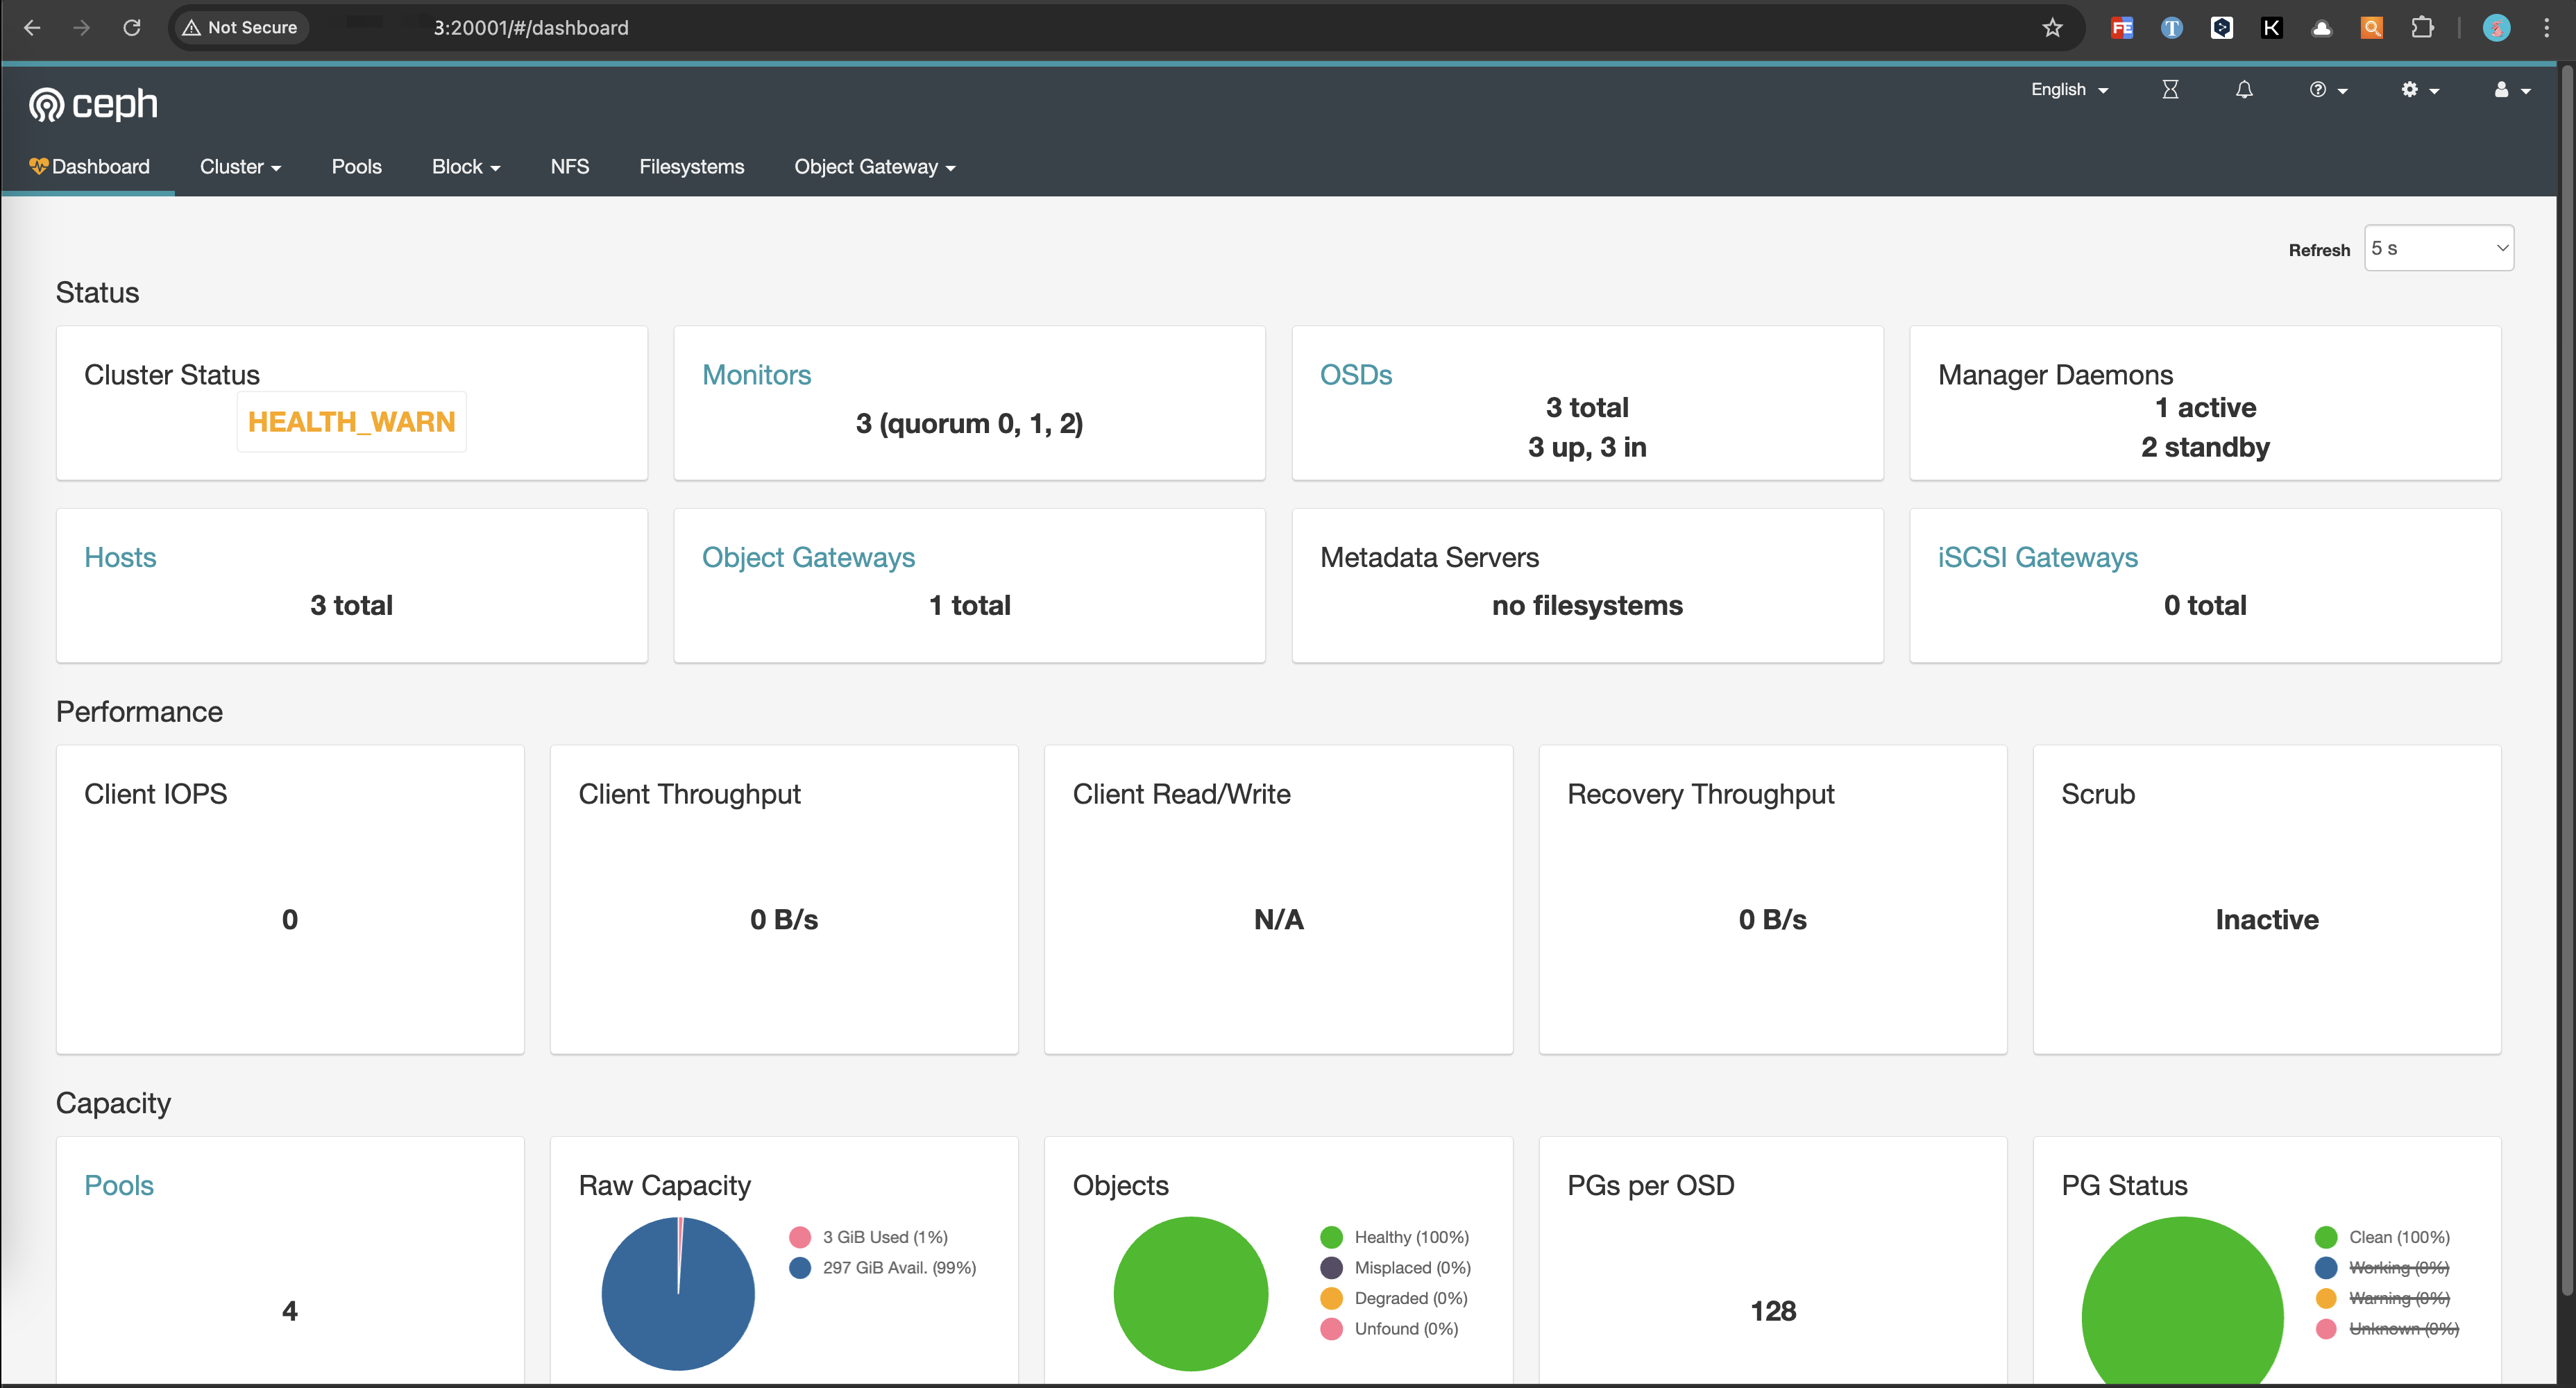Open the help question mark menu
Screen dimensions: 2576x1388
click(x=2328, y=90)
